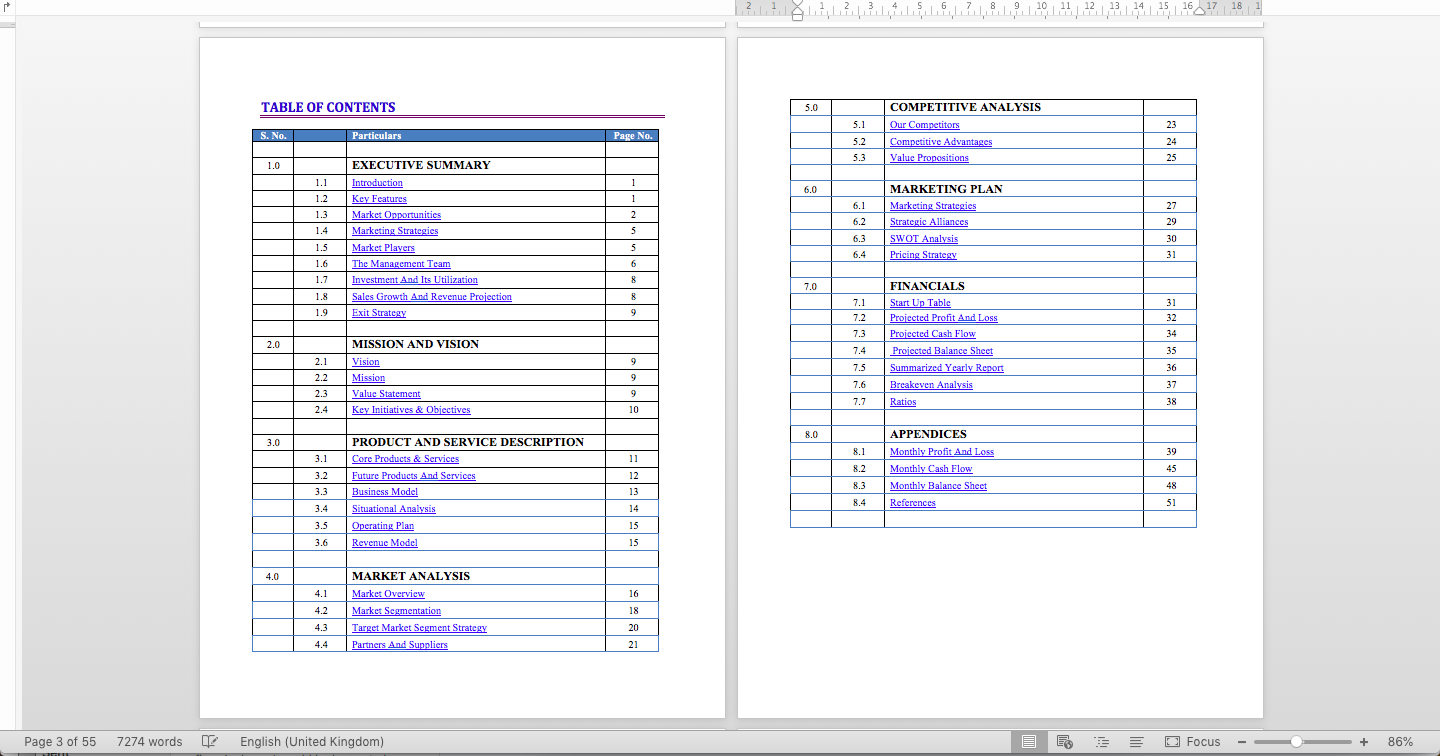The width and height of the screenshot is (1440, 756).
Task: Open Projected Balance Sheet link
Action: [942, 351]
